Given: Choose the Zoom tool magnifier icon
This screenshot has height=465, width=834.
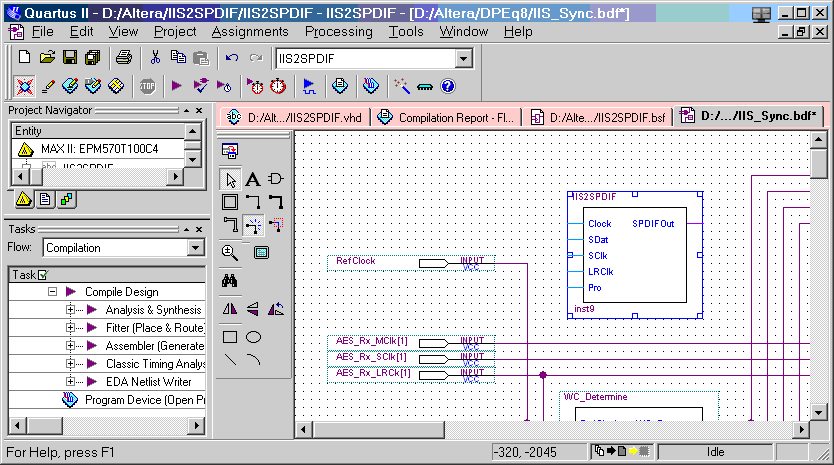Looking at the screenshot, I should 230,252.
